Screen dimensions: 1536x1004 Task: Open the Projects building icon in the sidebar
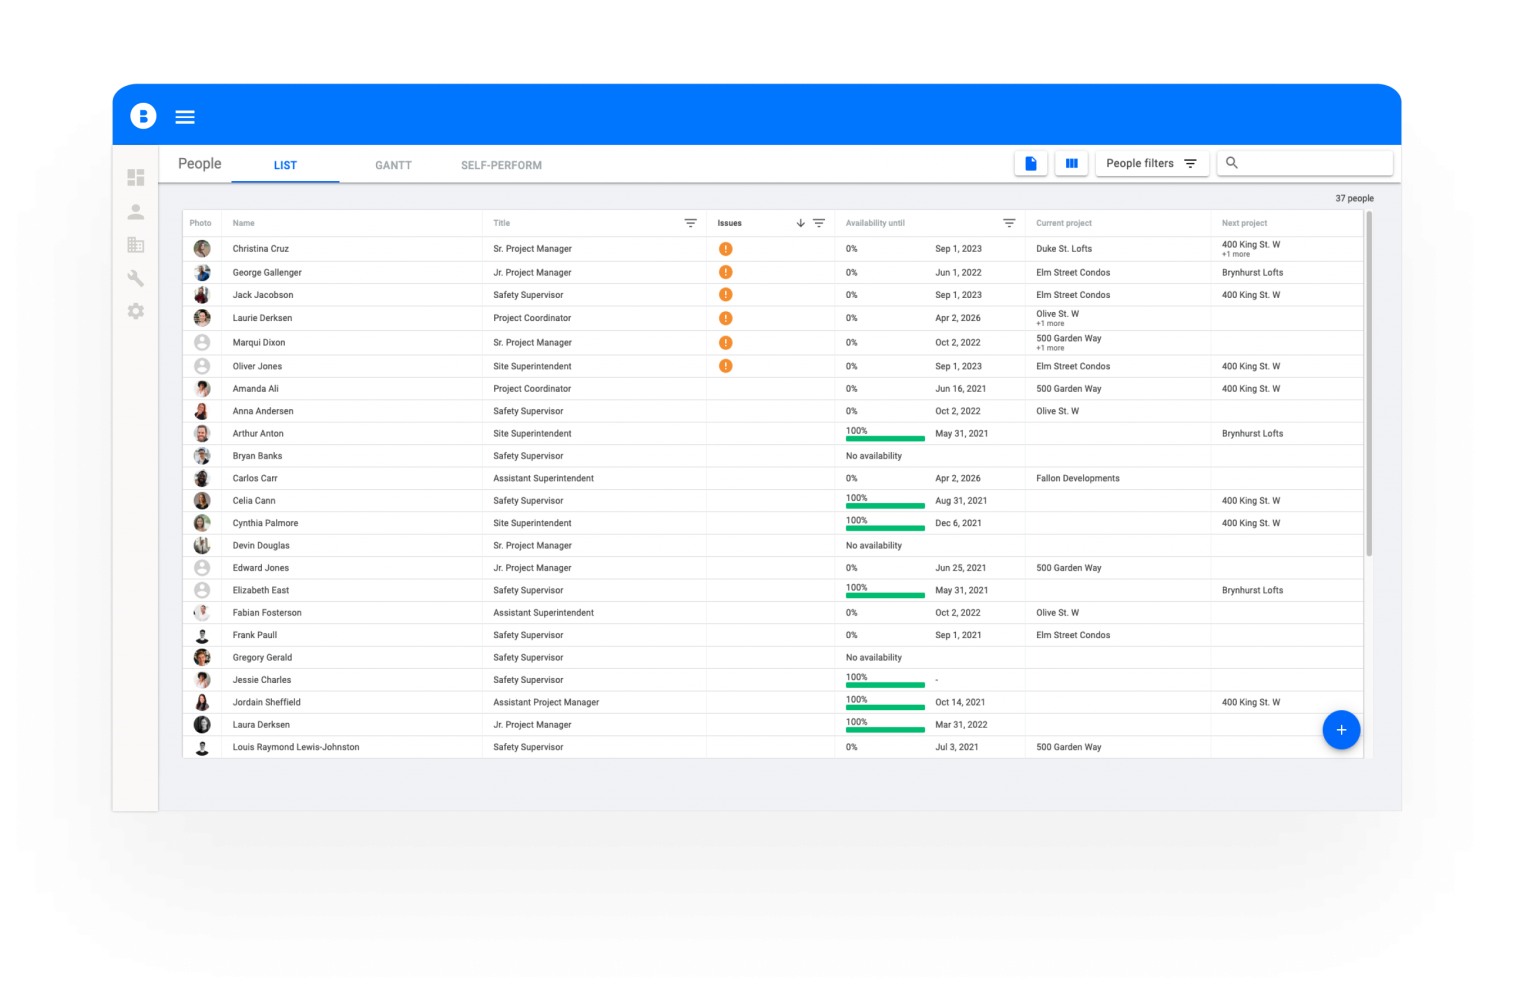click(x=136, y=244)
